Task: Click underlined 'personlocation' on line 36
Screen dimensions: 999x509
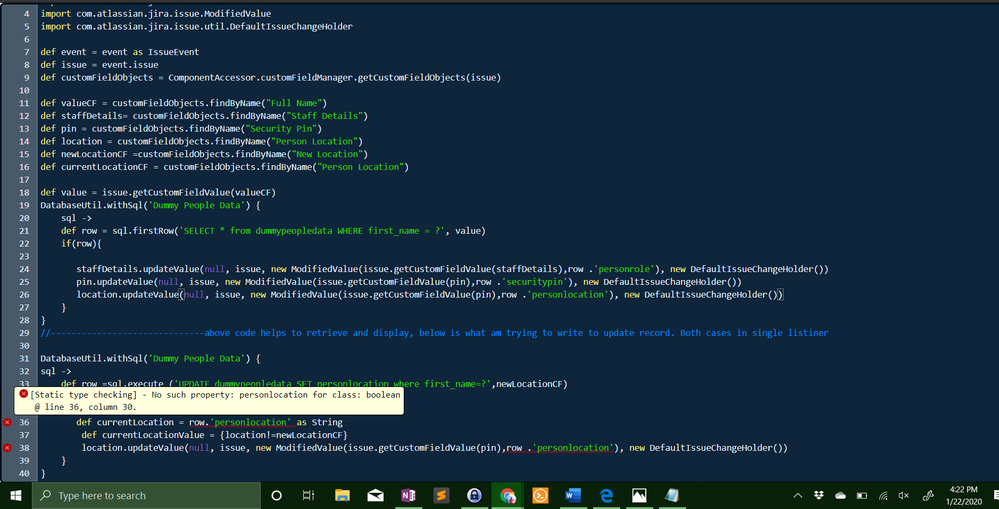Action: coord(250,422)
